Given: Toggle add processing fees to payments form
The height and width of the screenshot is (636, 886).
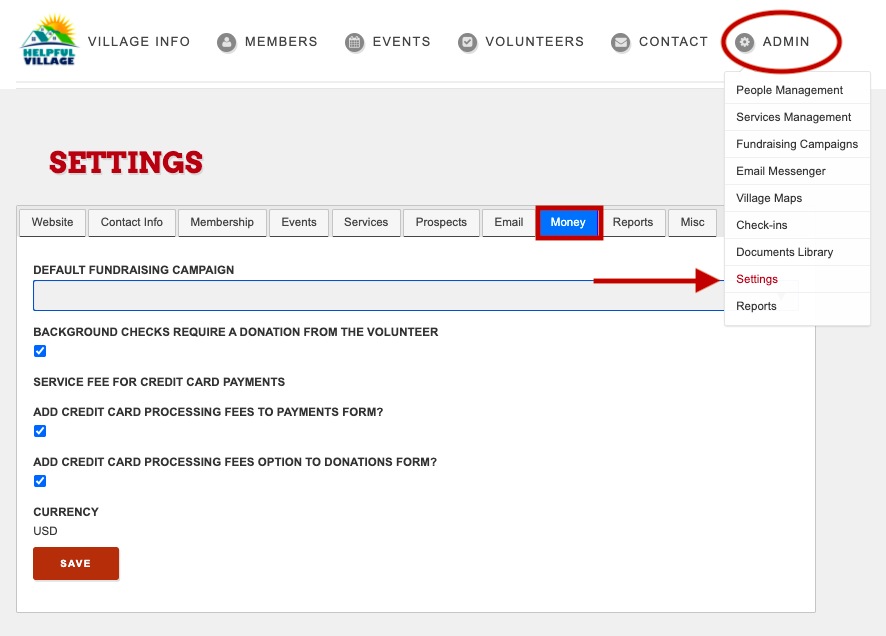Looking at the screenshot, I should point(40,432).
